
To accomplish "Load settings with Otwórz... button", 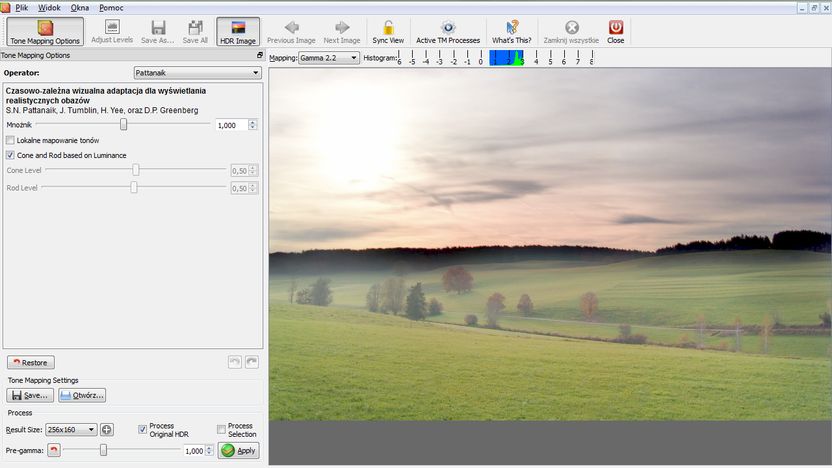I will pyautogui.click(x=82, y=395).
